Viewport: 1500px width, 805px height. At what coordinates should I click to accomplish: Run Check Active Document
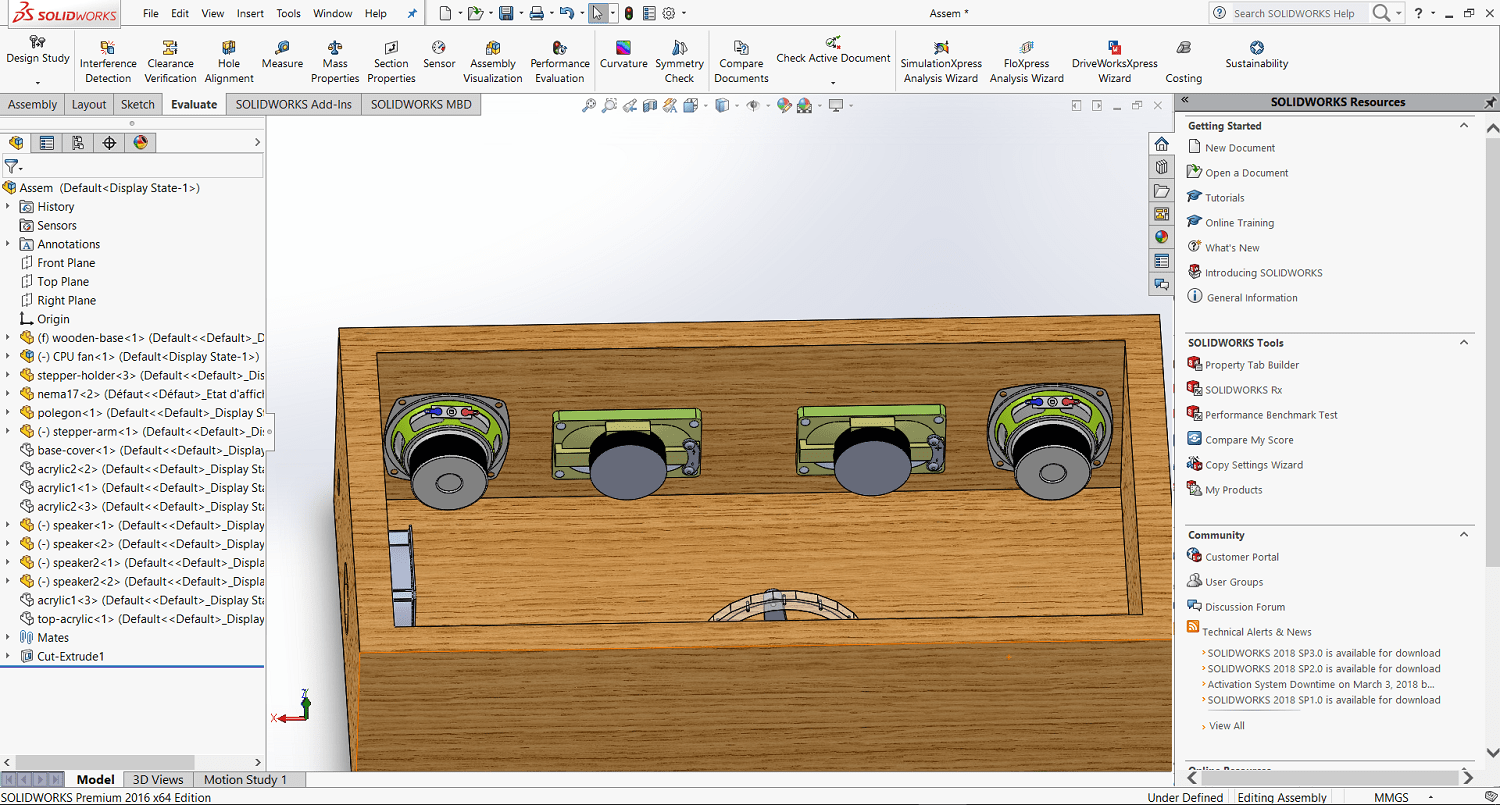[833, 50]
